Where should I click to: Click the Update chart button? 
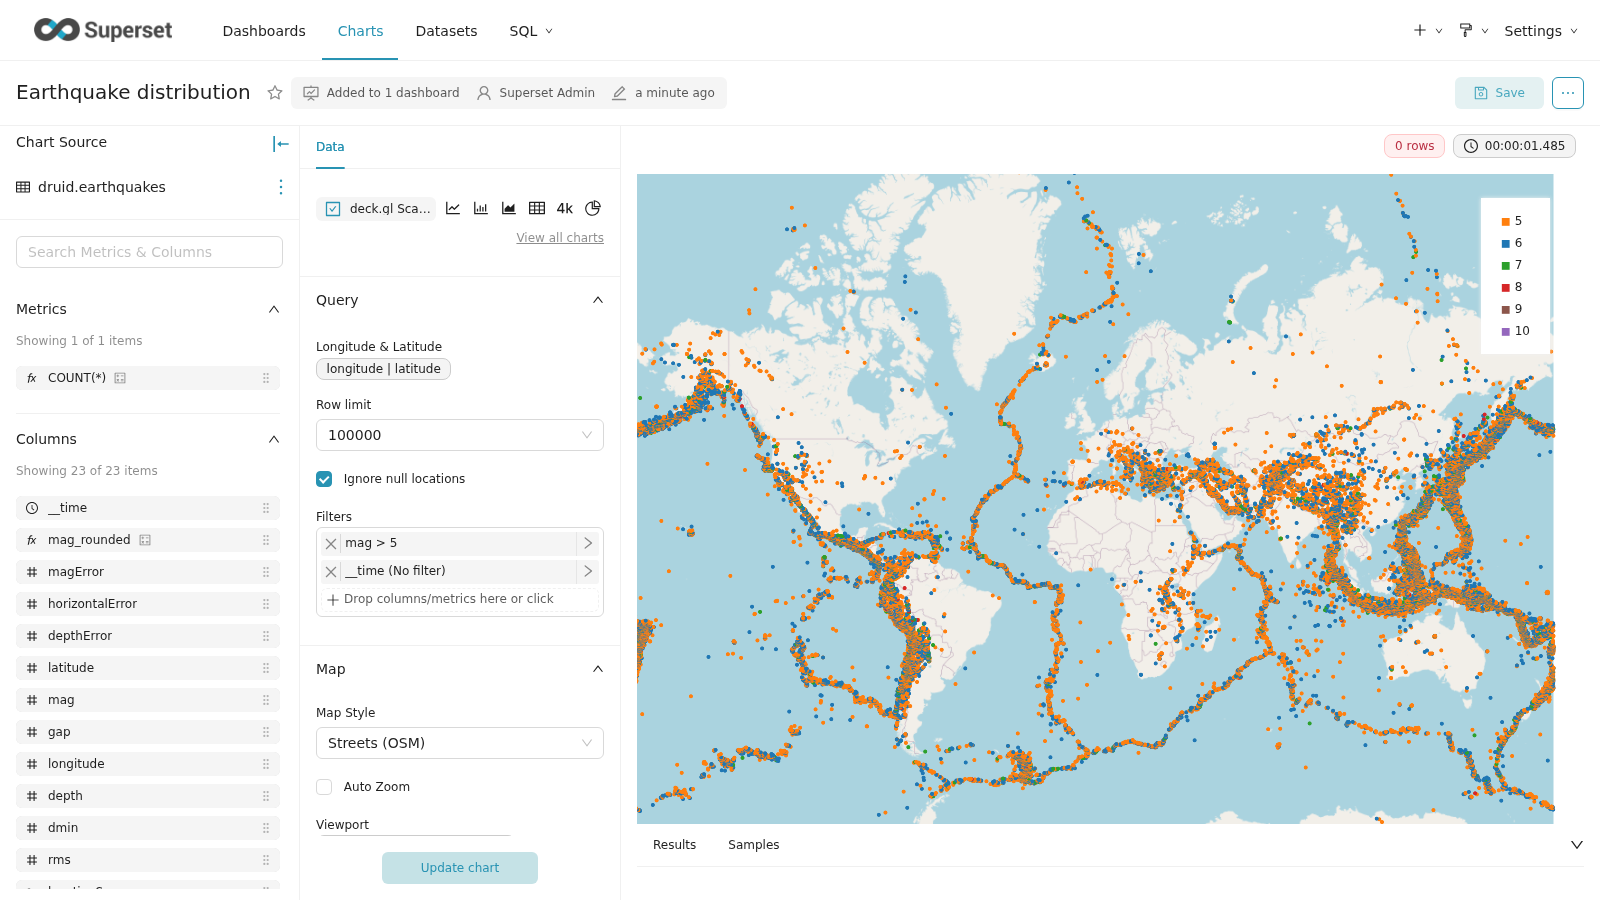(x=460, y=868)
